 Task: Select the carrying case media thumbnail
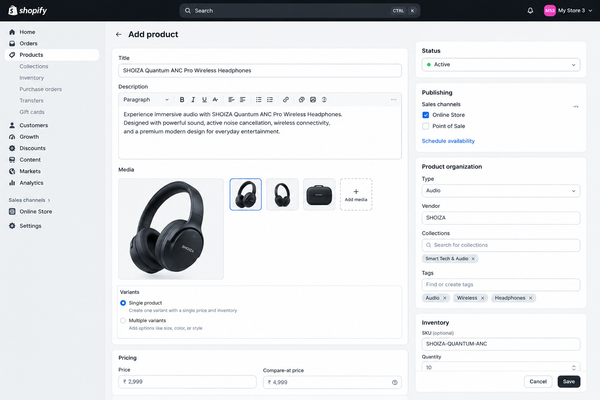(x=319, y=194)
